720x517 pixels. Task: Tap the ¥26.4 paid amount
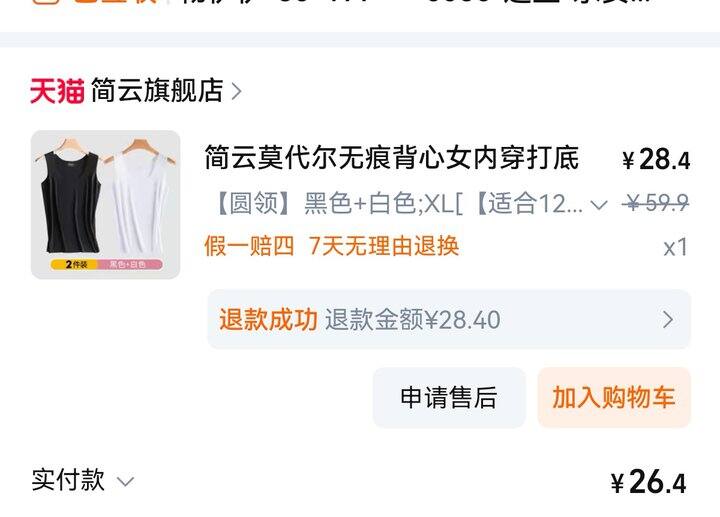[x=648, y=482]
